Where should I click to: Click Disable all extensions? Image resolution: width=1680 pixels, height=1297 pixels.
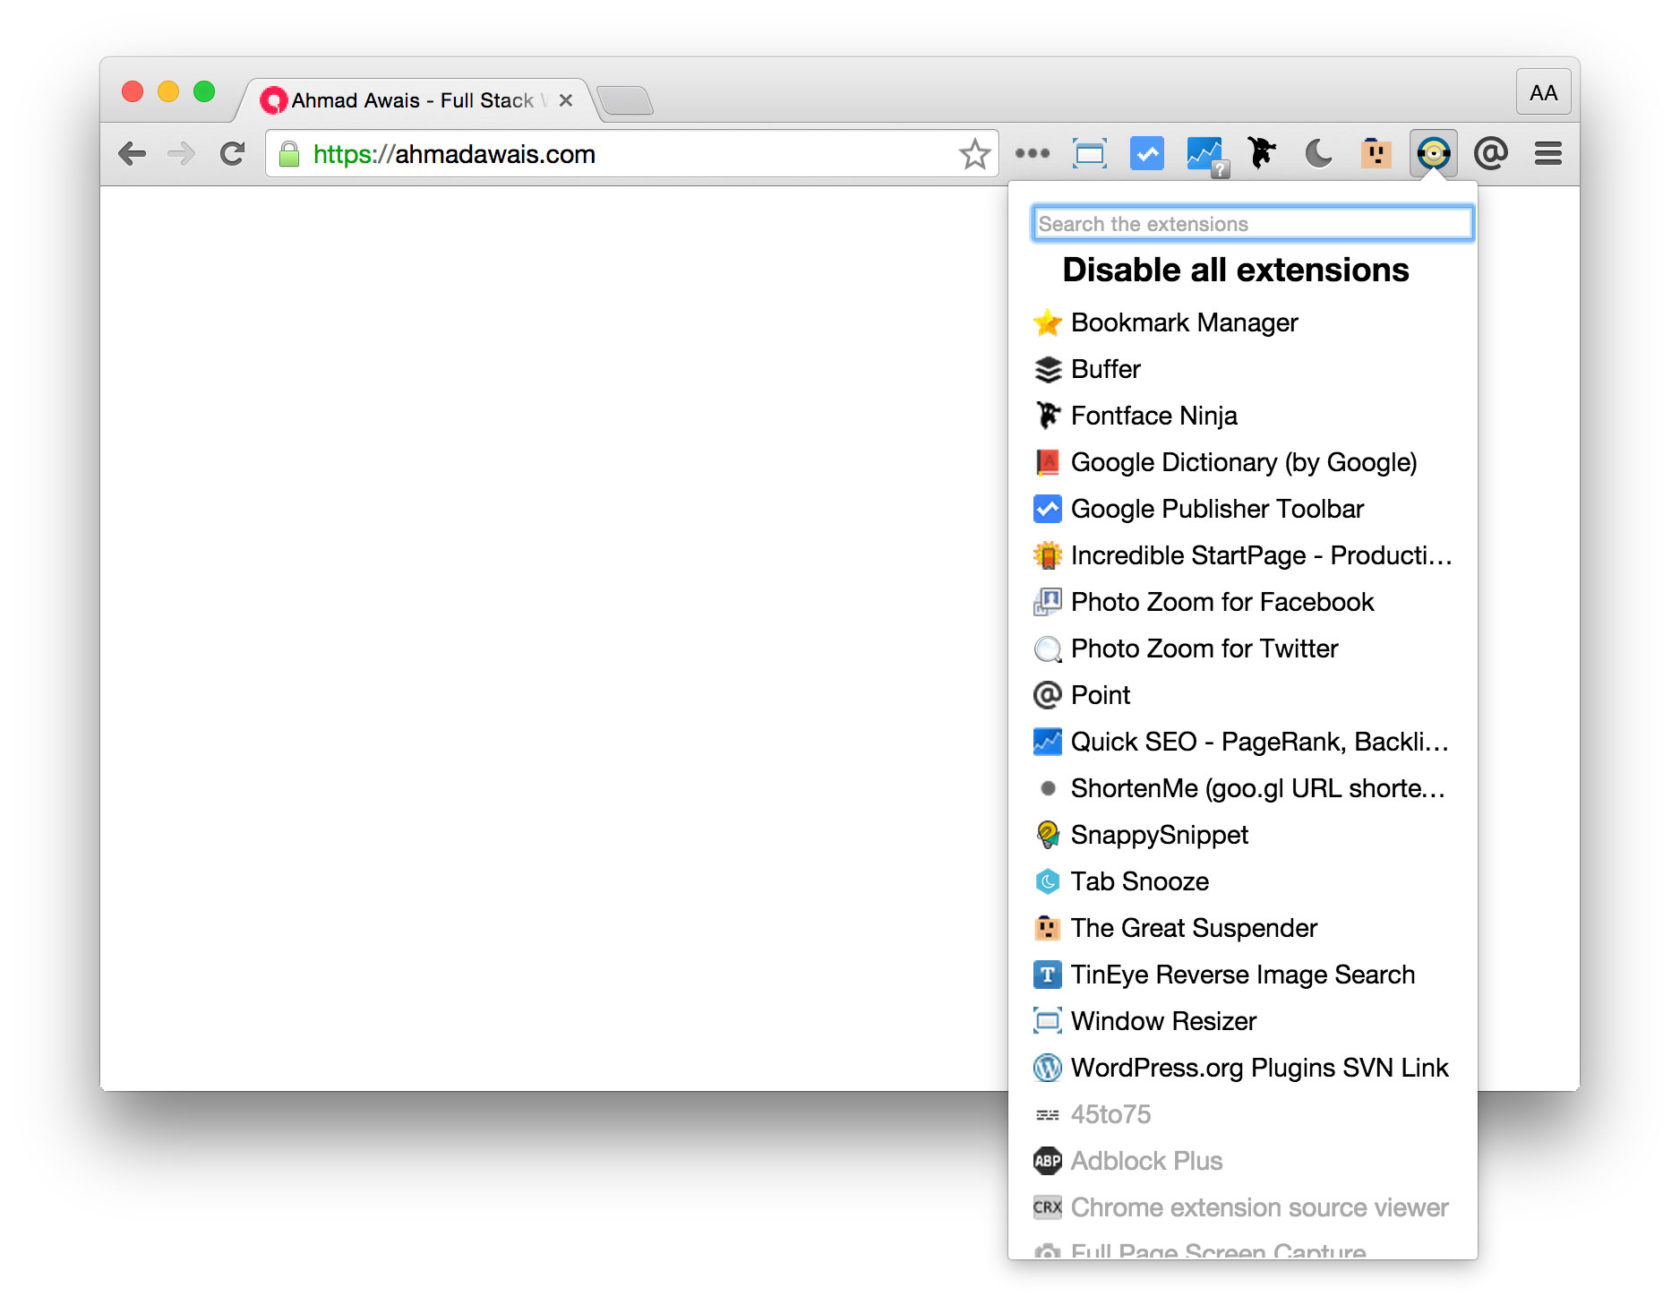click(1235, 269)
